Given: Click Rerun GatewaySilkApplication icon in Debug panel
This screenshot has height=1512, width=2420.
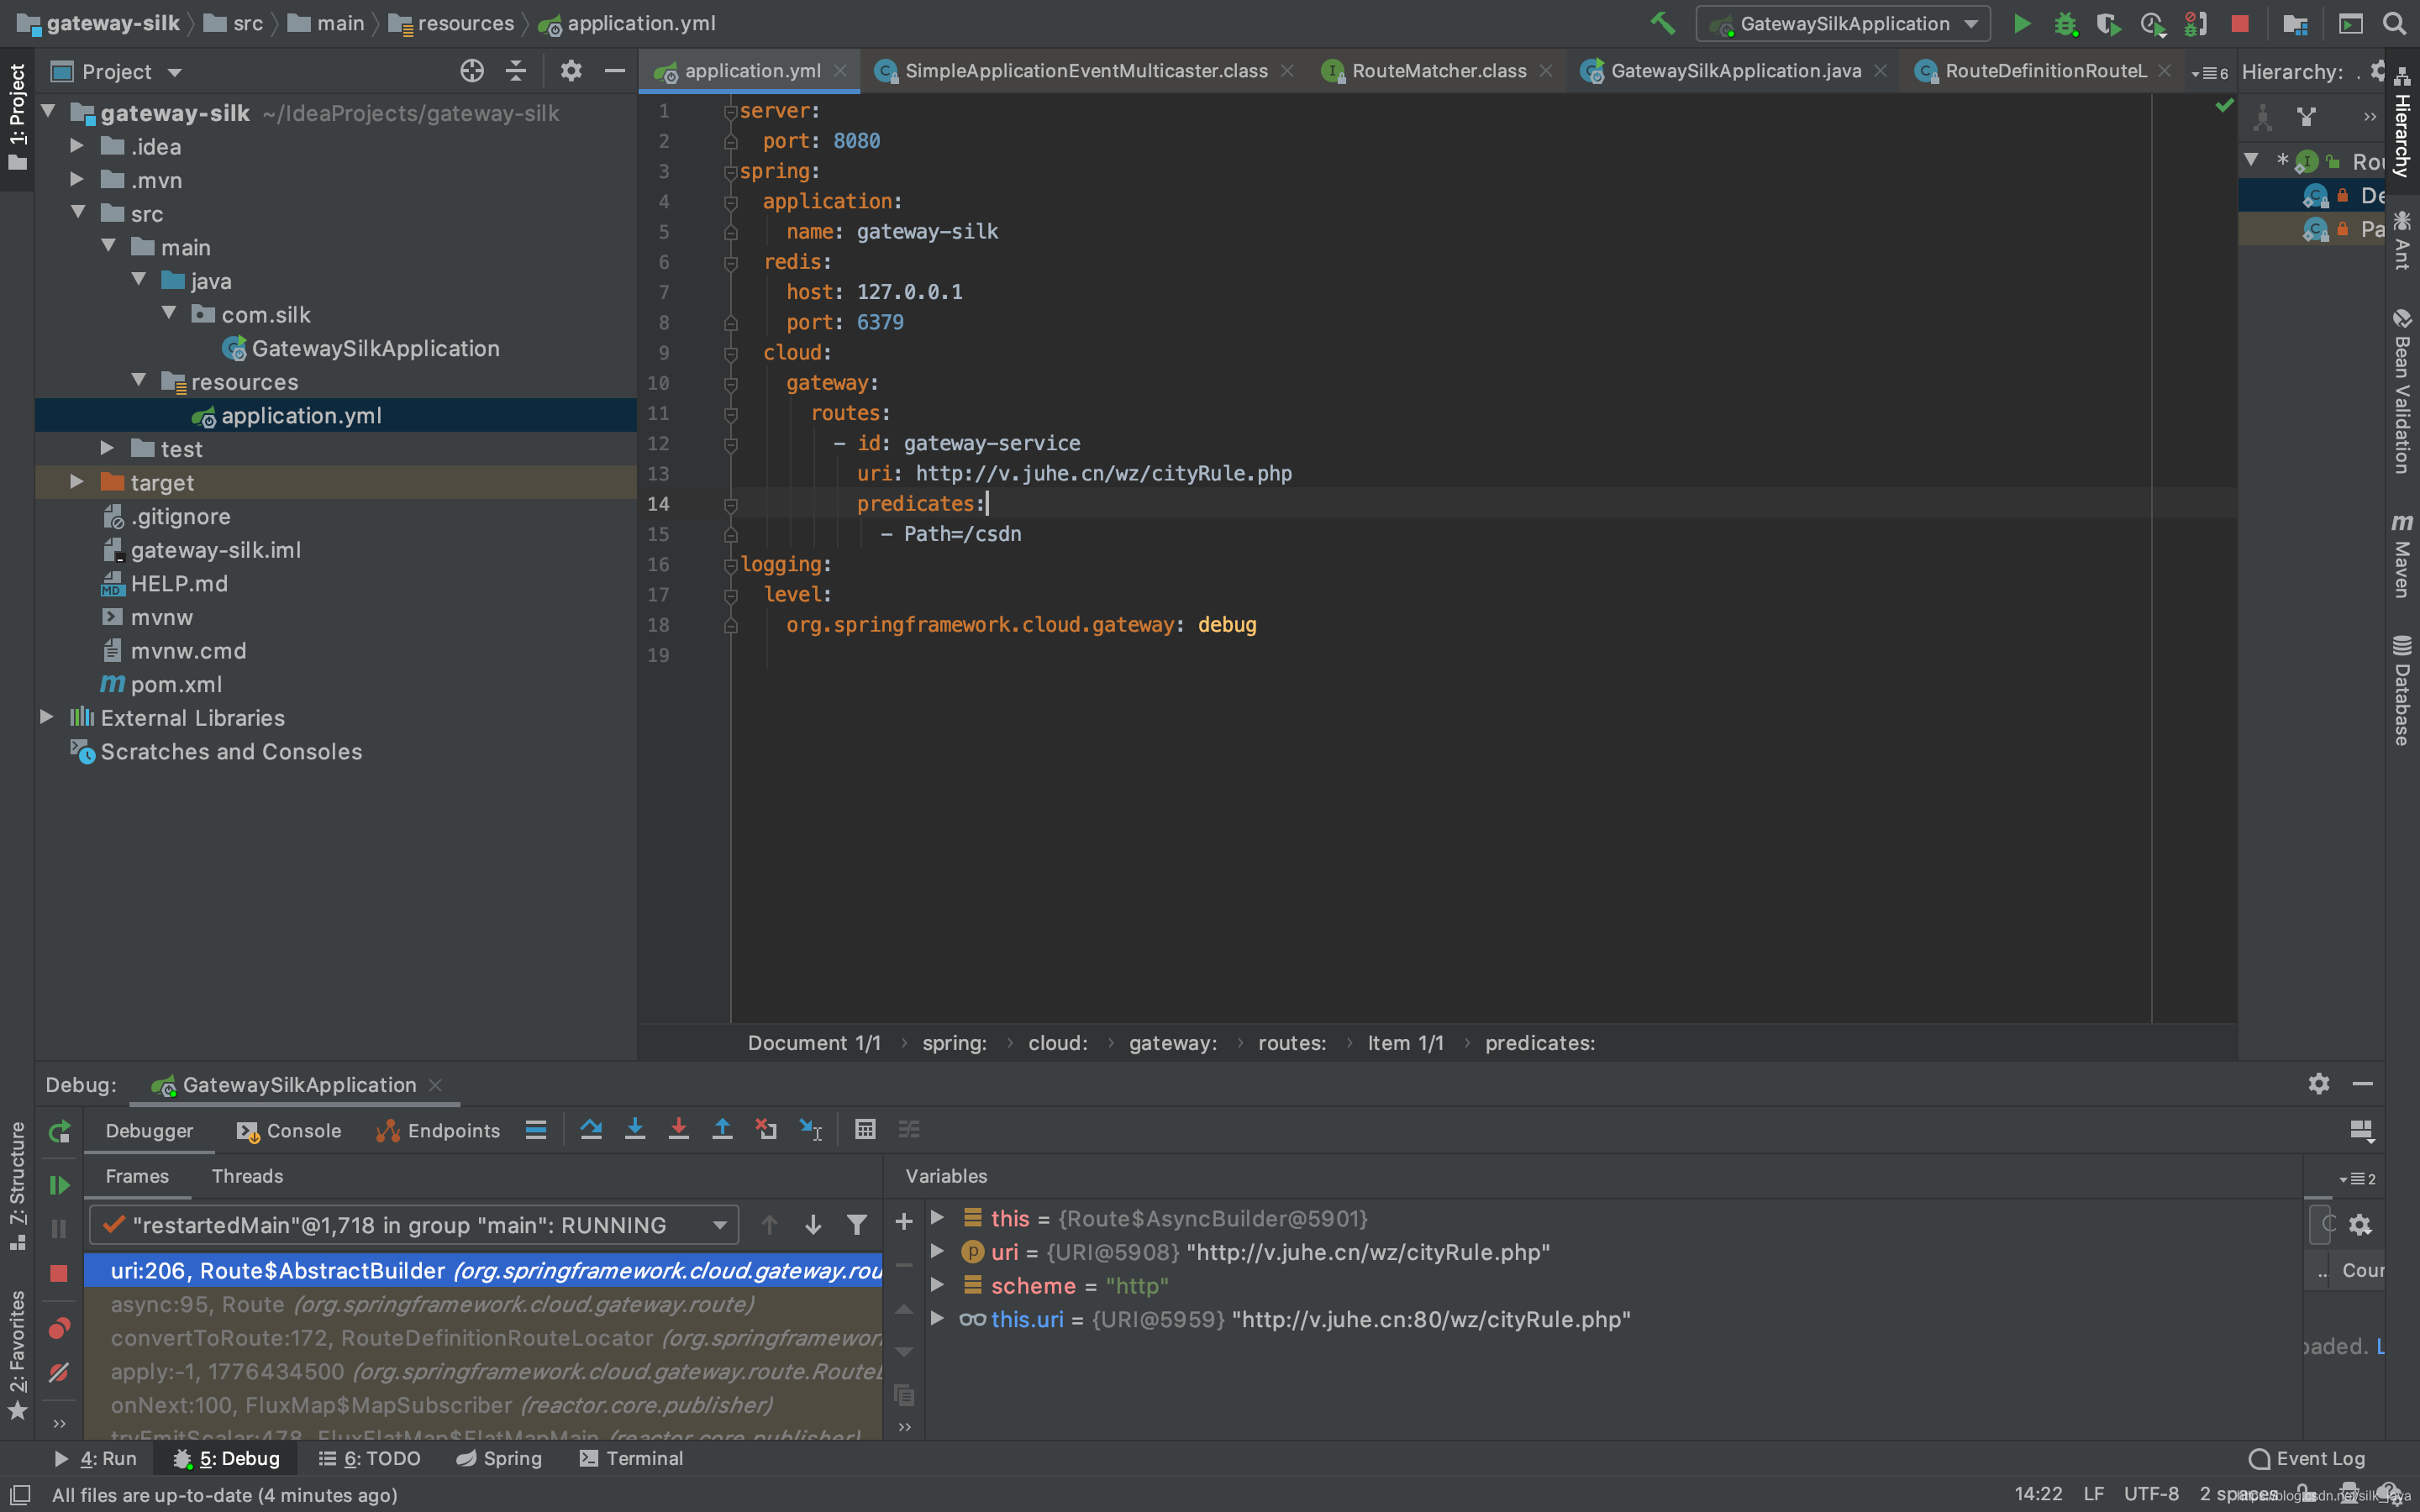Looking at the screenshot, I should point(60,1131).
